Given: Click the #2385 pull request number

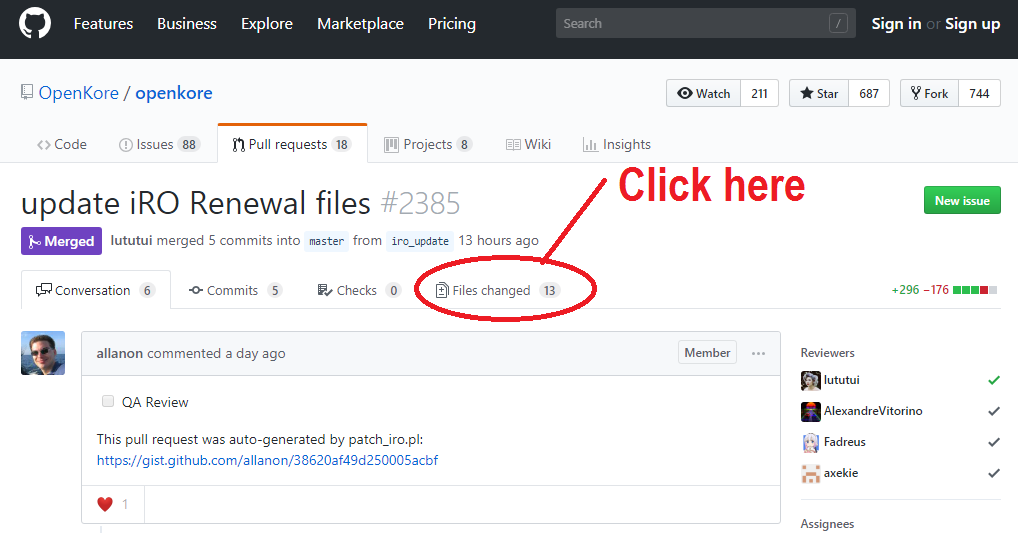Looking at the screenshot, I should tap(421, 203).
